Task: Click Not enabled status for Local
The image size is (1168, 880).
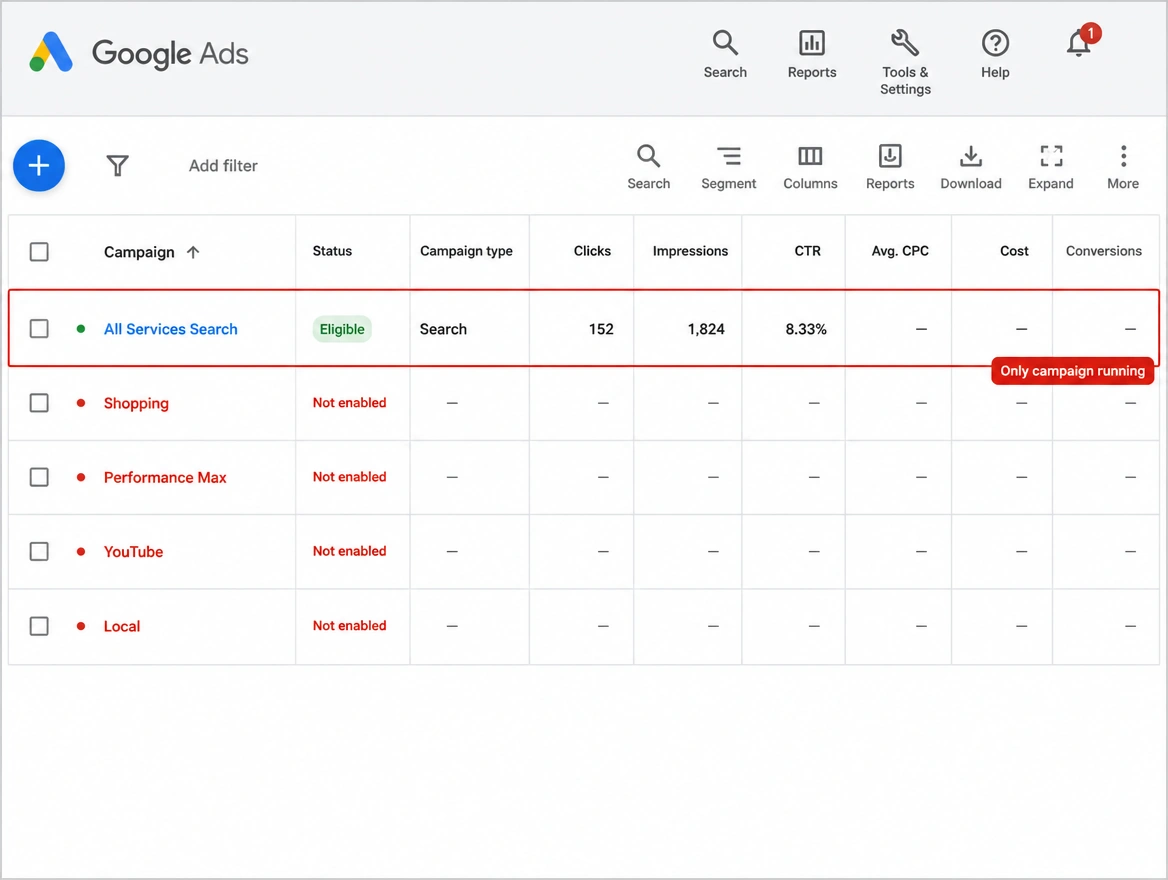Action: coord(349,625)
